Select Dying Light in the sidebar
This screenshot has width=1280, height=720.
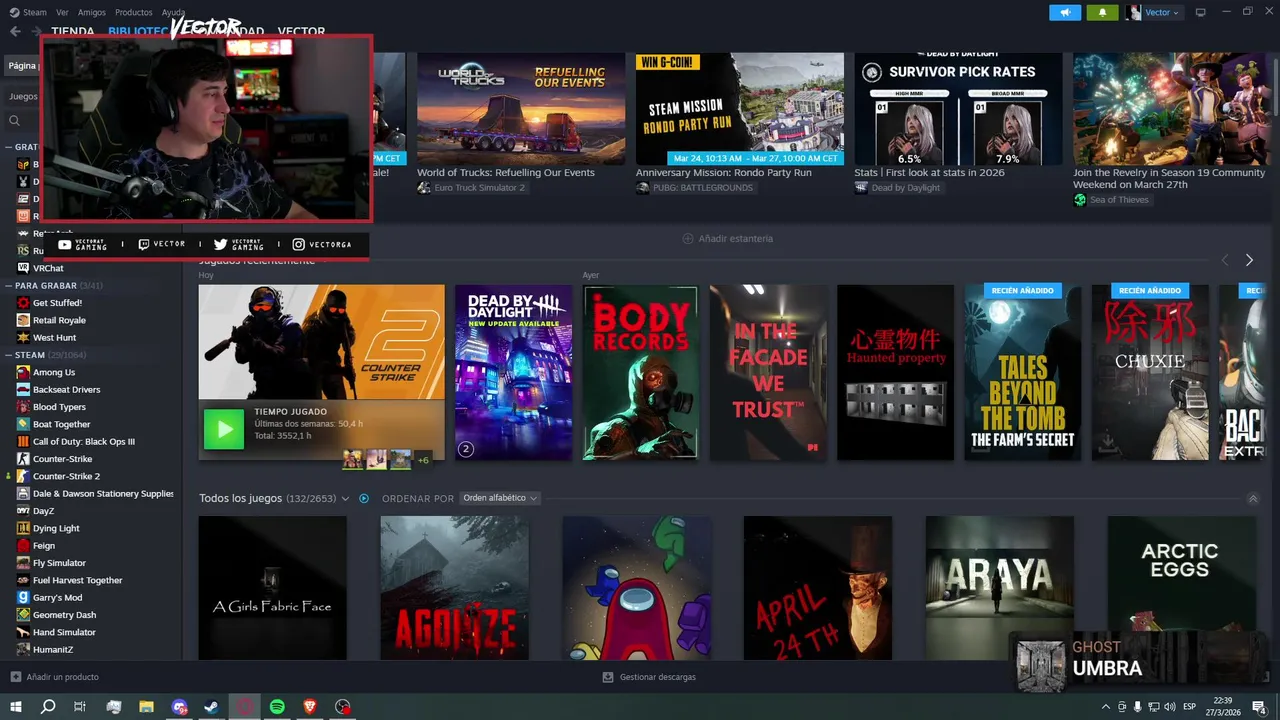click(x=56, y=528)
